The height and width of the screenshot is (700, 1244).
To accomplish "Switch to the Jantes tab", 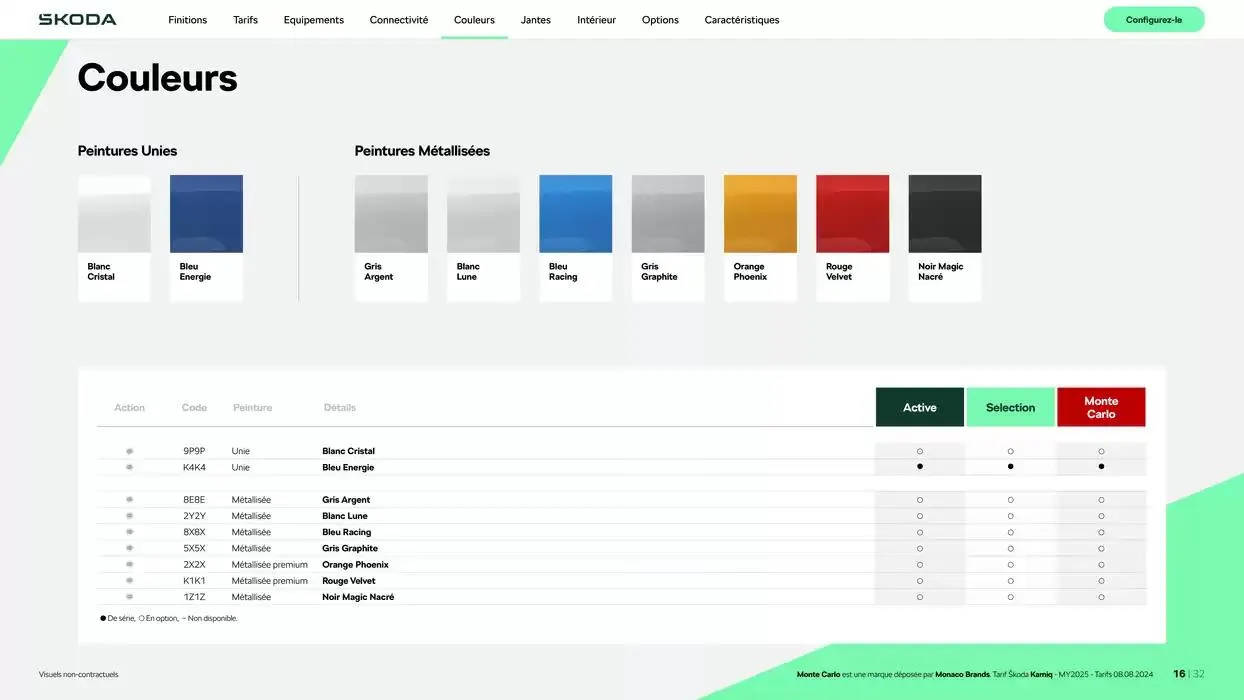I will (536, 20).
